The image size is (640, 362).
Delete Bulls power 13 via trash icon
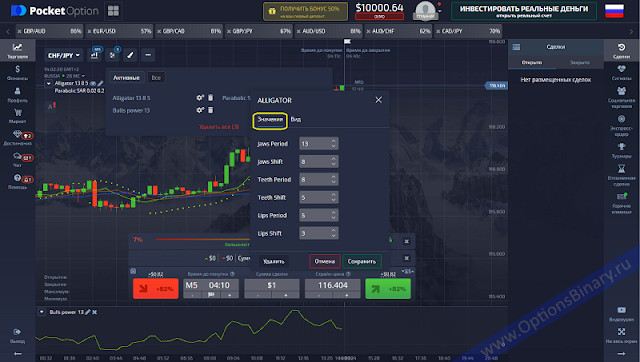point(211,110)
